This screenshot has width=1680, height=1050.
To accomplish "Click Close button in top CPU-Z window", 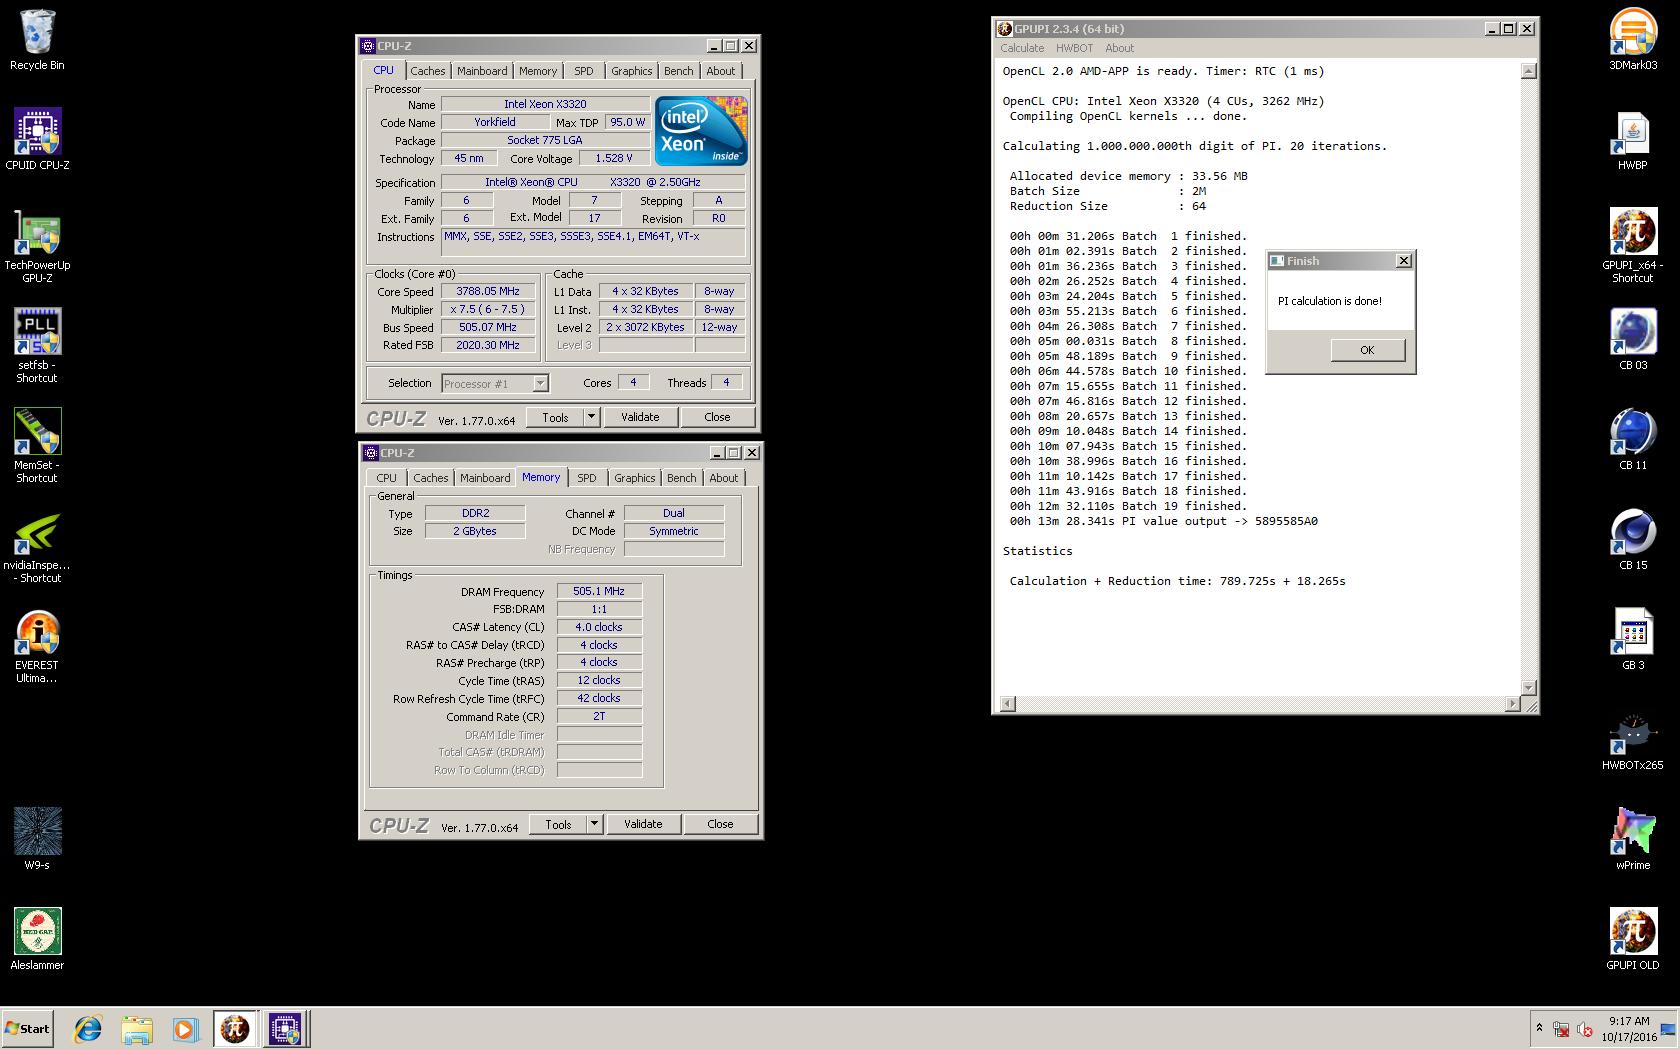I will (717, 417).
